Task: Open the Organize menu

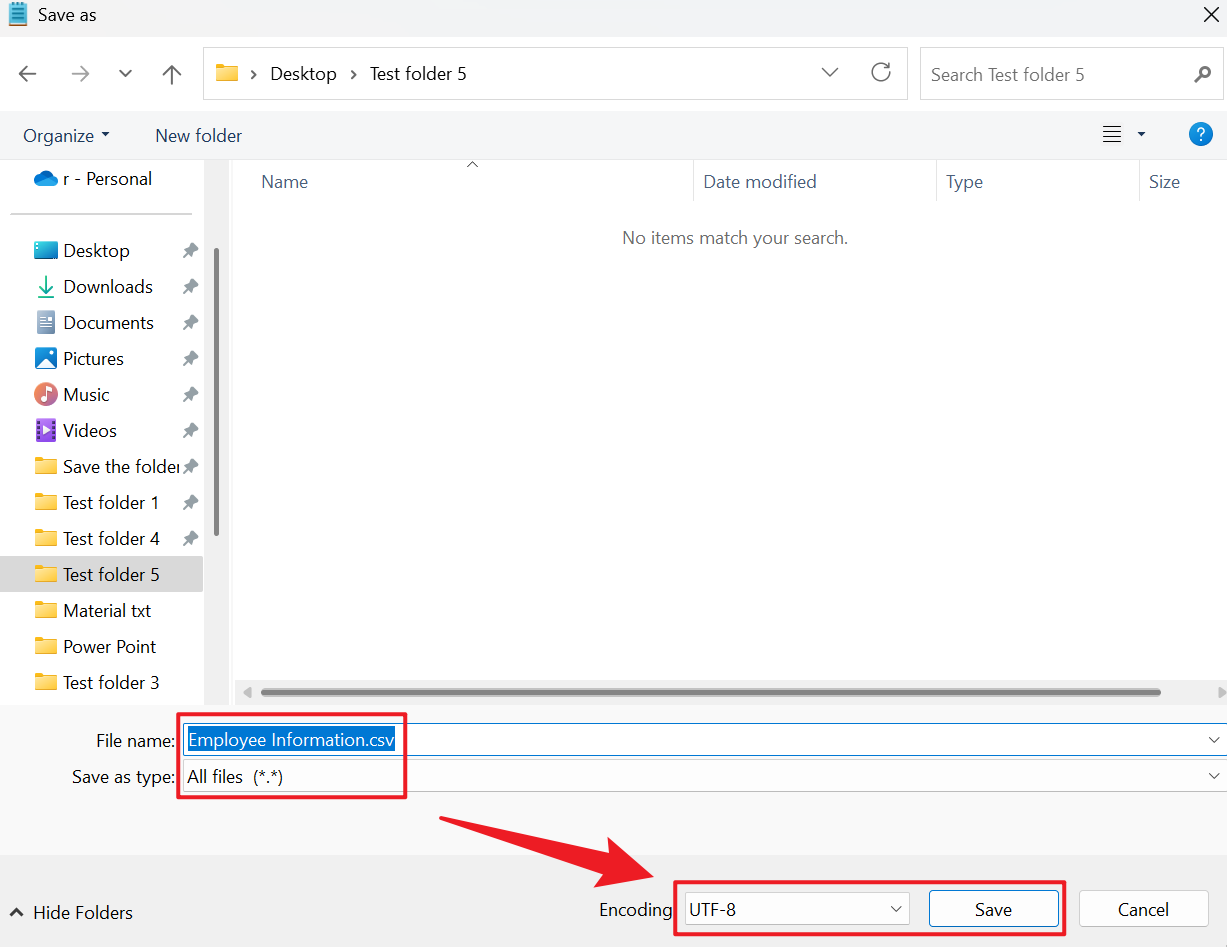Action: (65, 135)
